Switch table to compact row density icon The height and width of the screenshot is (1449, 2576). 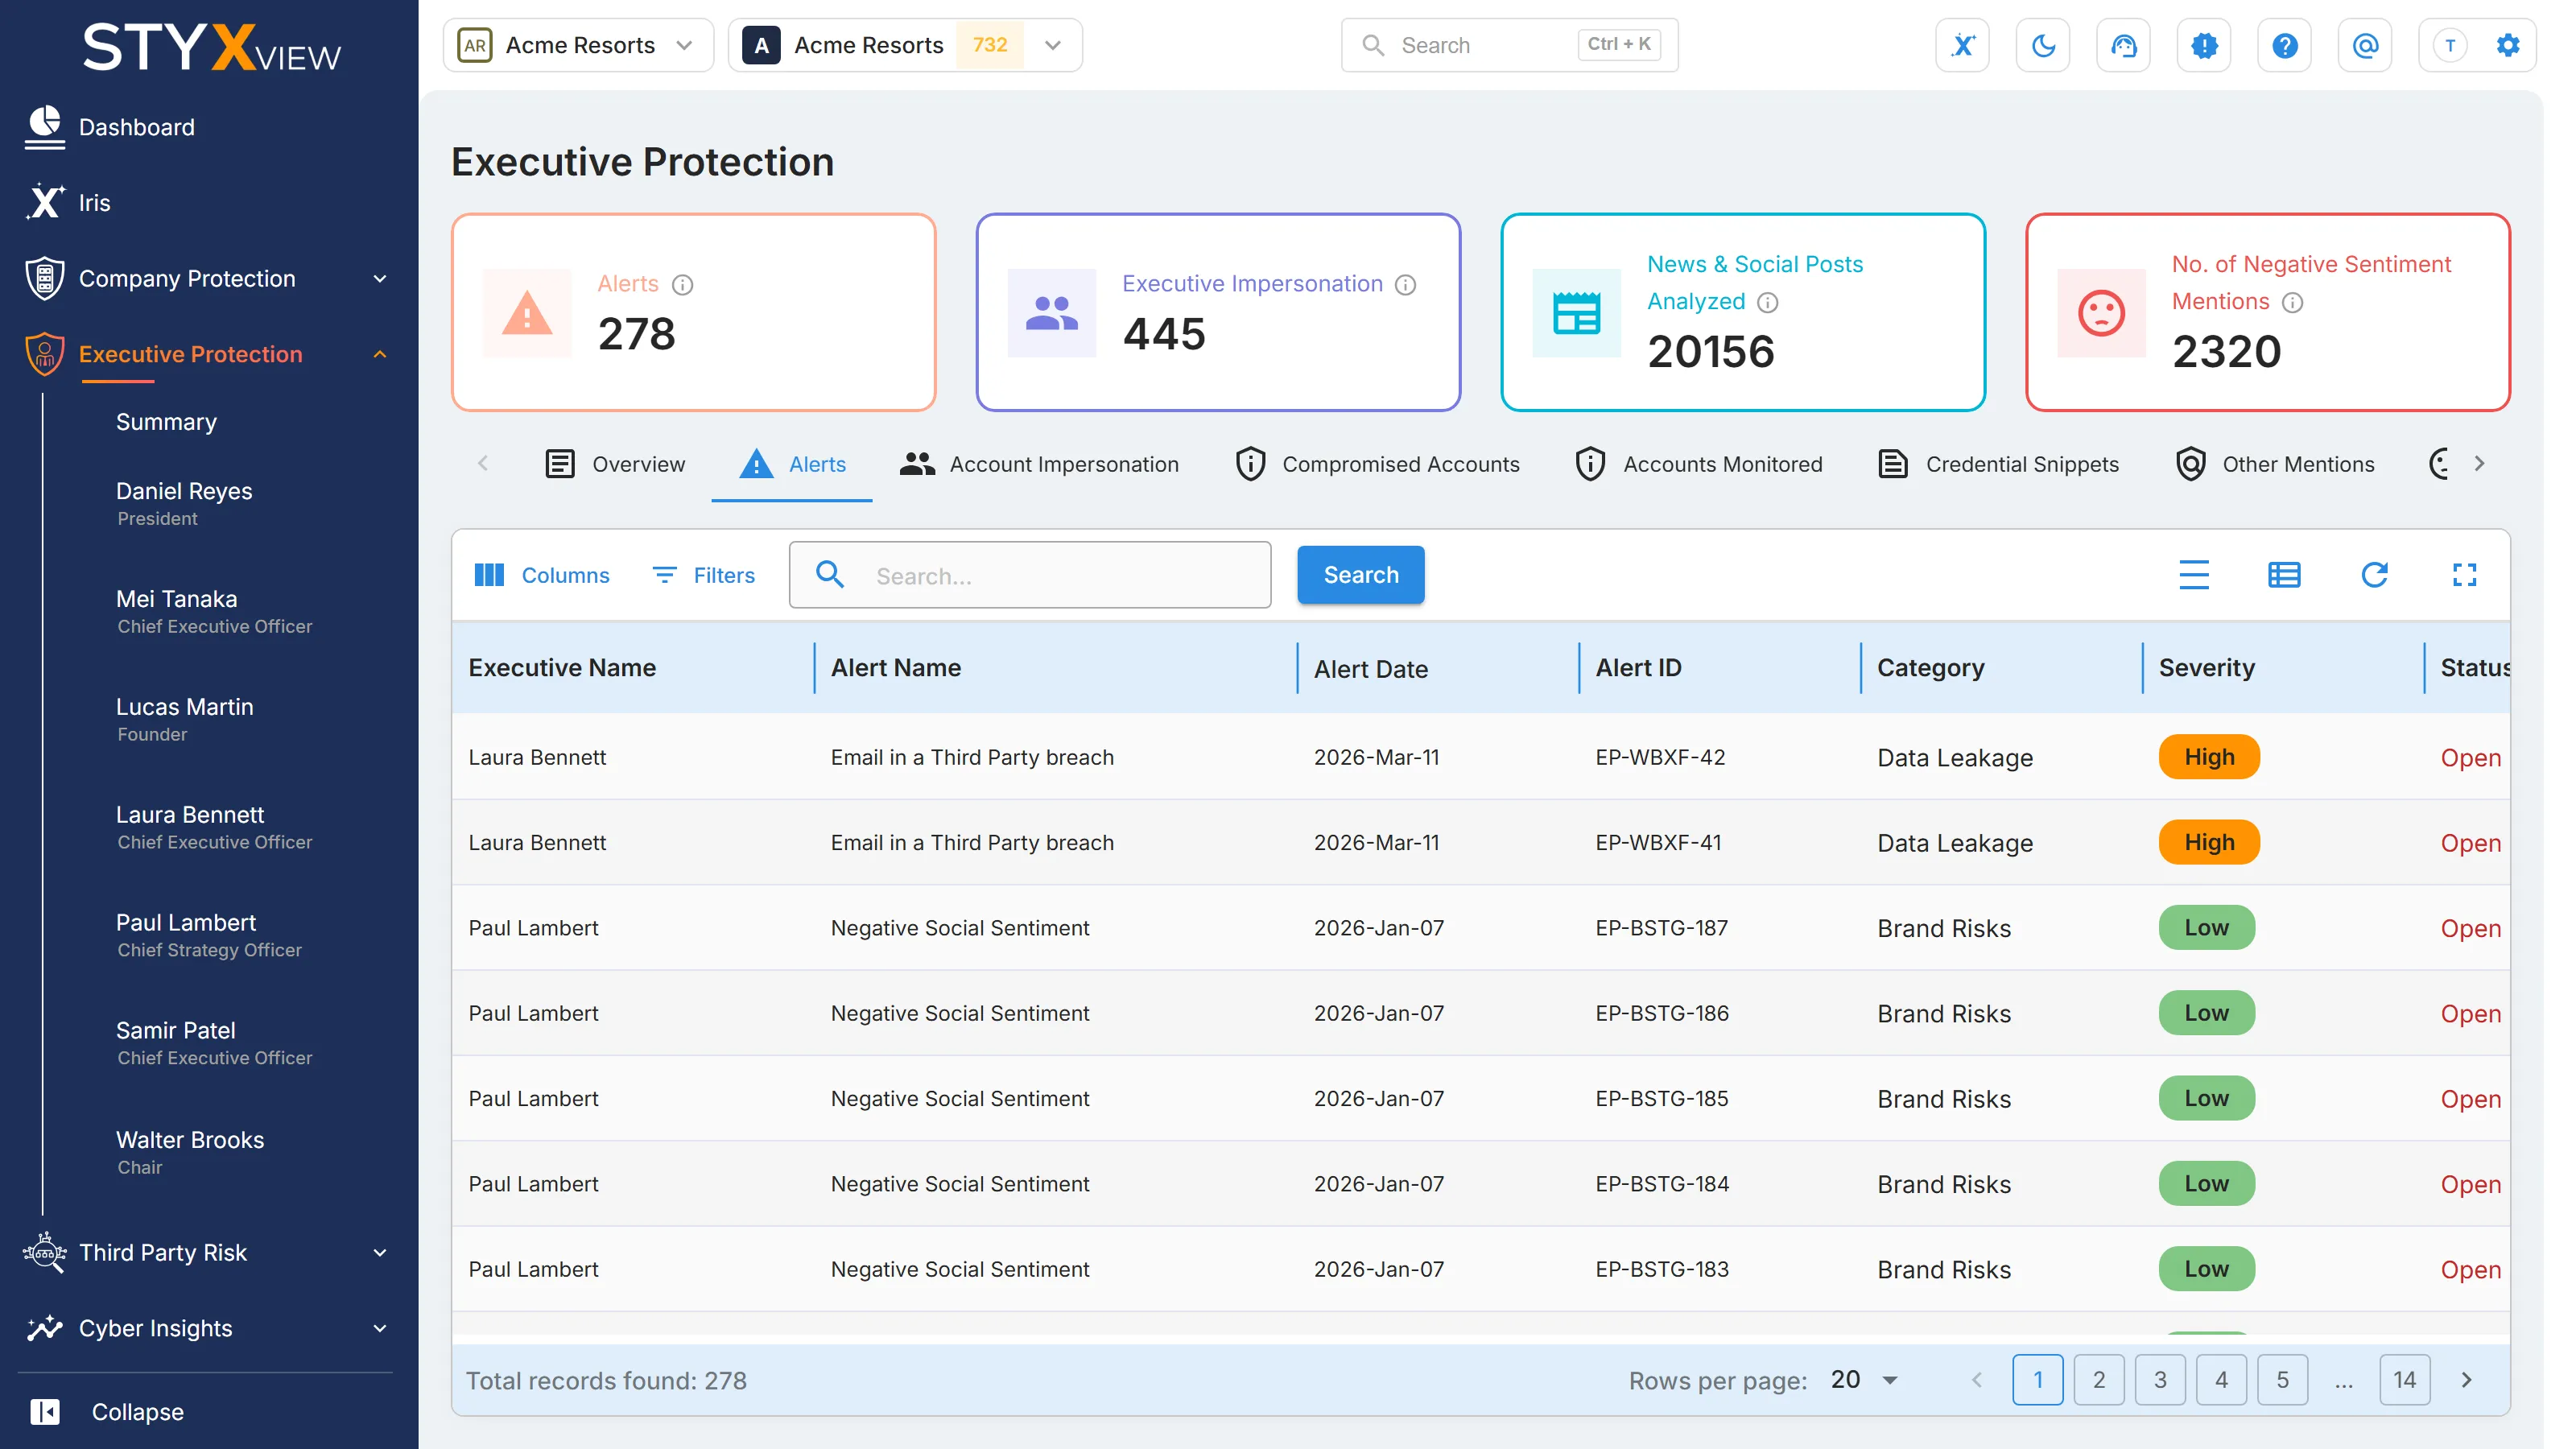[x=2194, y=575]
